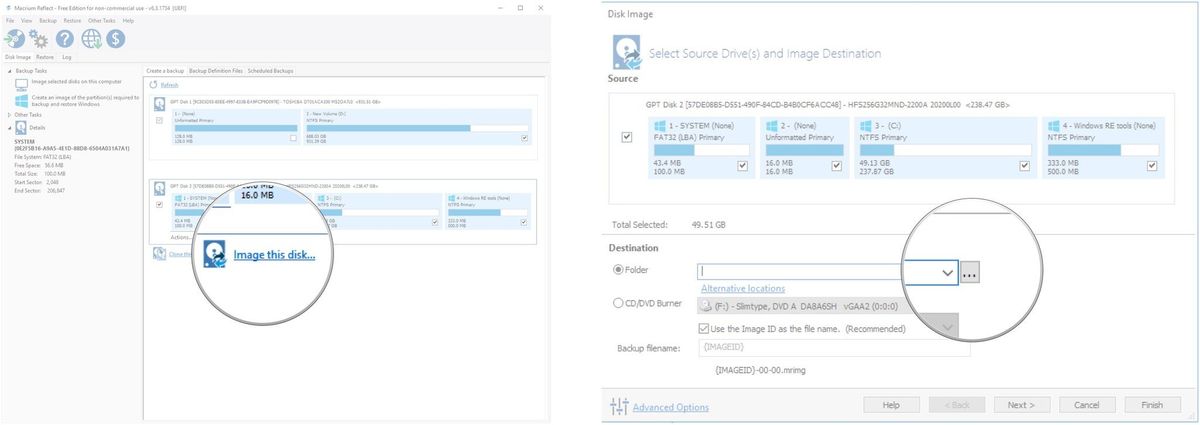The image size is (1200, 425).
Task: Click the Windows icon of partition 2 (None)
Action: (x=772, y=126)
